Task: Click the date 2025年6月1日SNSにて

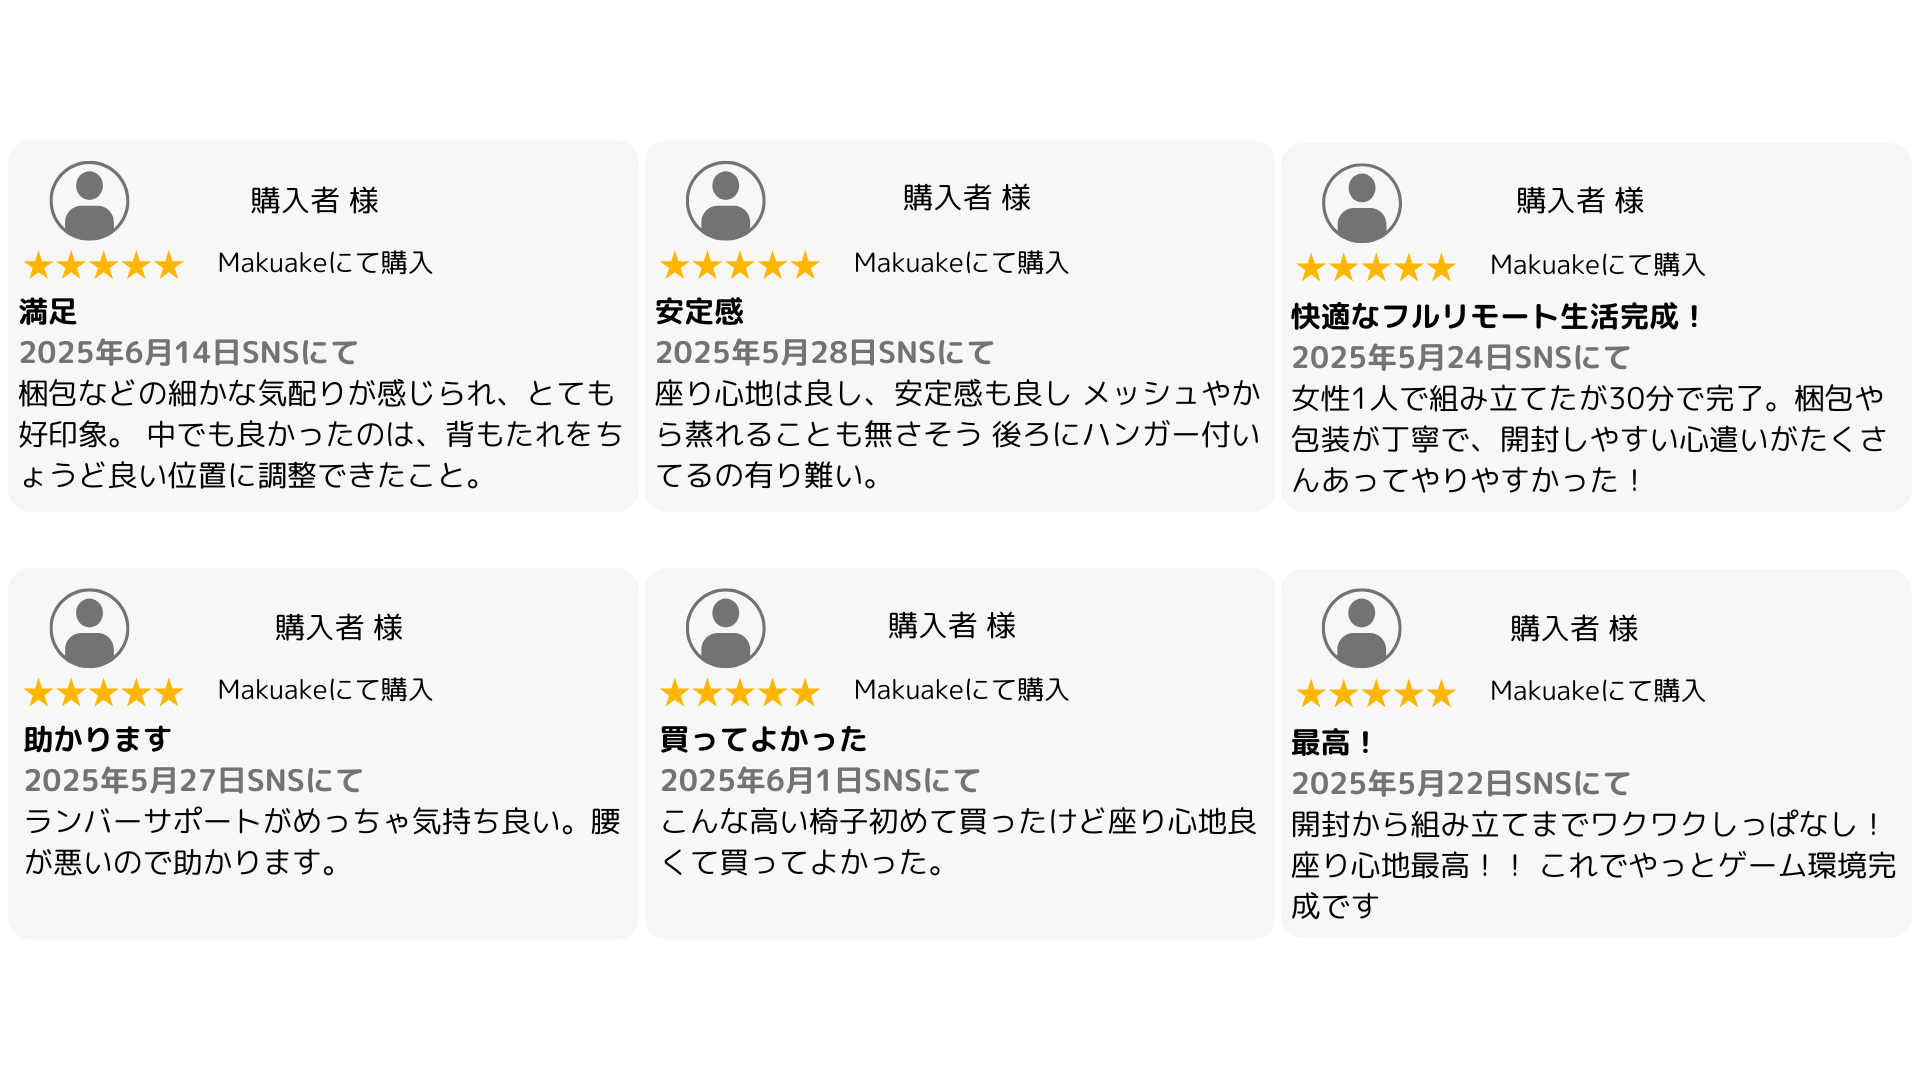Action: (820, 780)
